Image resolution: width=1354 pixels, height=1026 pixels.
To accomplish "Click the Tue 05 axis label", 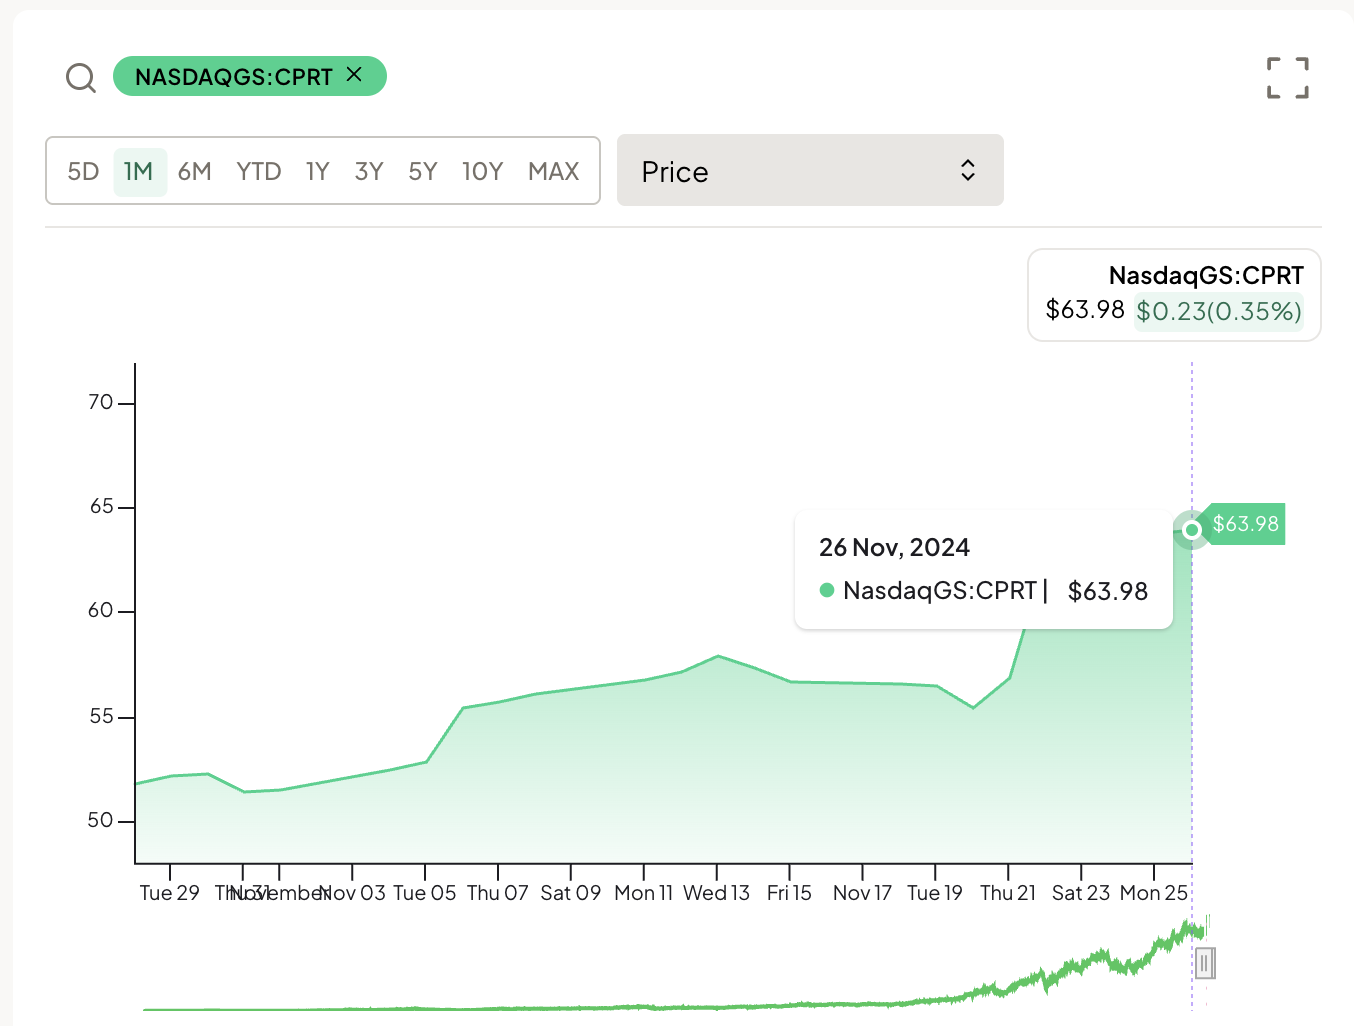I will click(x=425, y=893).
